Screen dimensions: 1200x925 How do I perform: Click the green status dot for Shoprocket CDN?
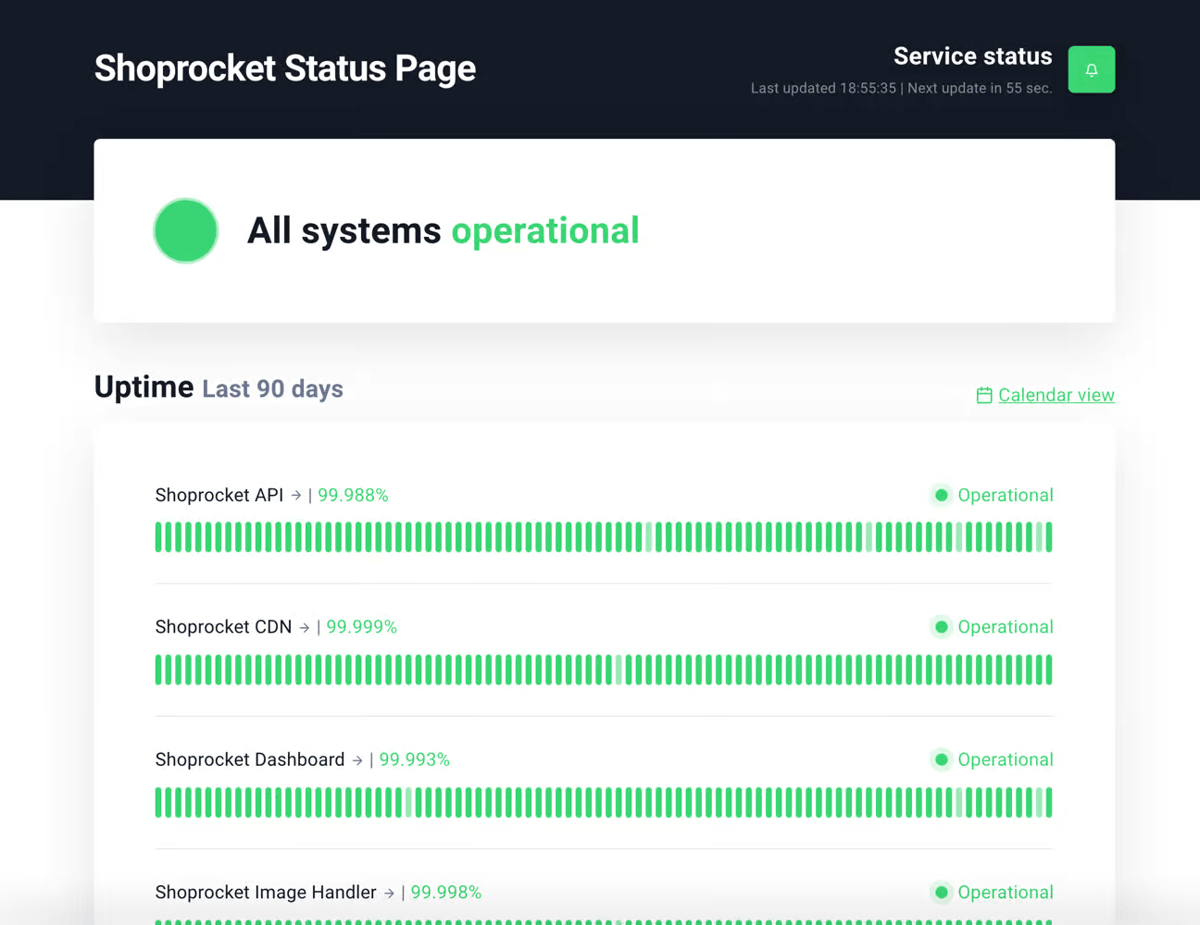(x=941, y=627)
